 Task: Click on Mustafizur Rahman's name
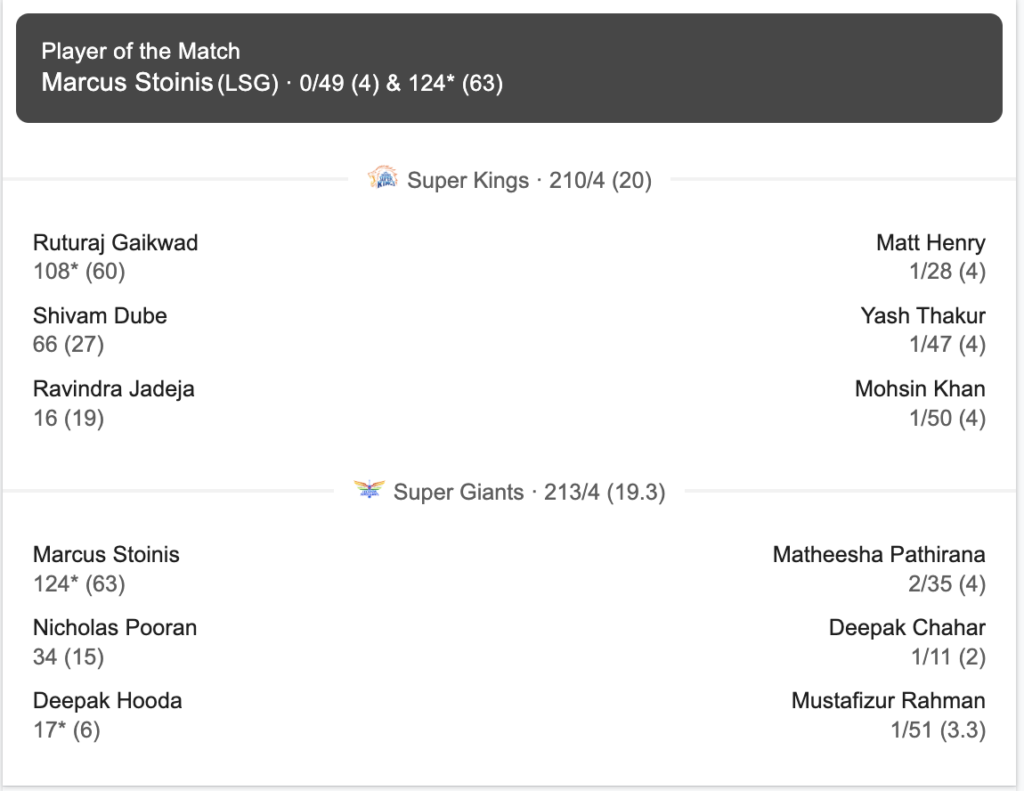888,701
